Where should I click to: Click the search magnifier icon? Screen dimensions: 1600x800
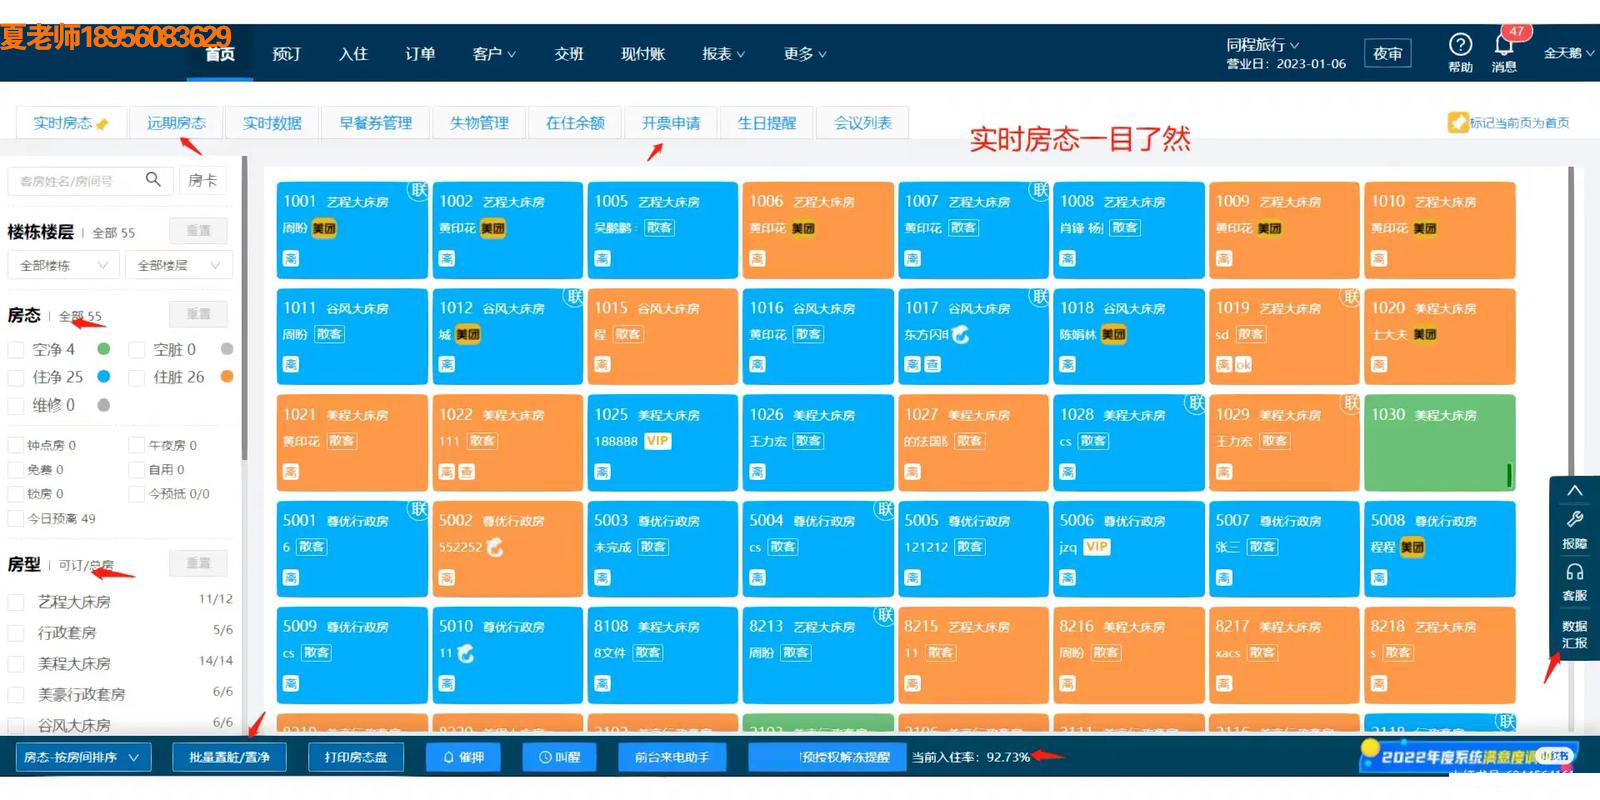click(x=153, y=179)
